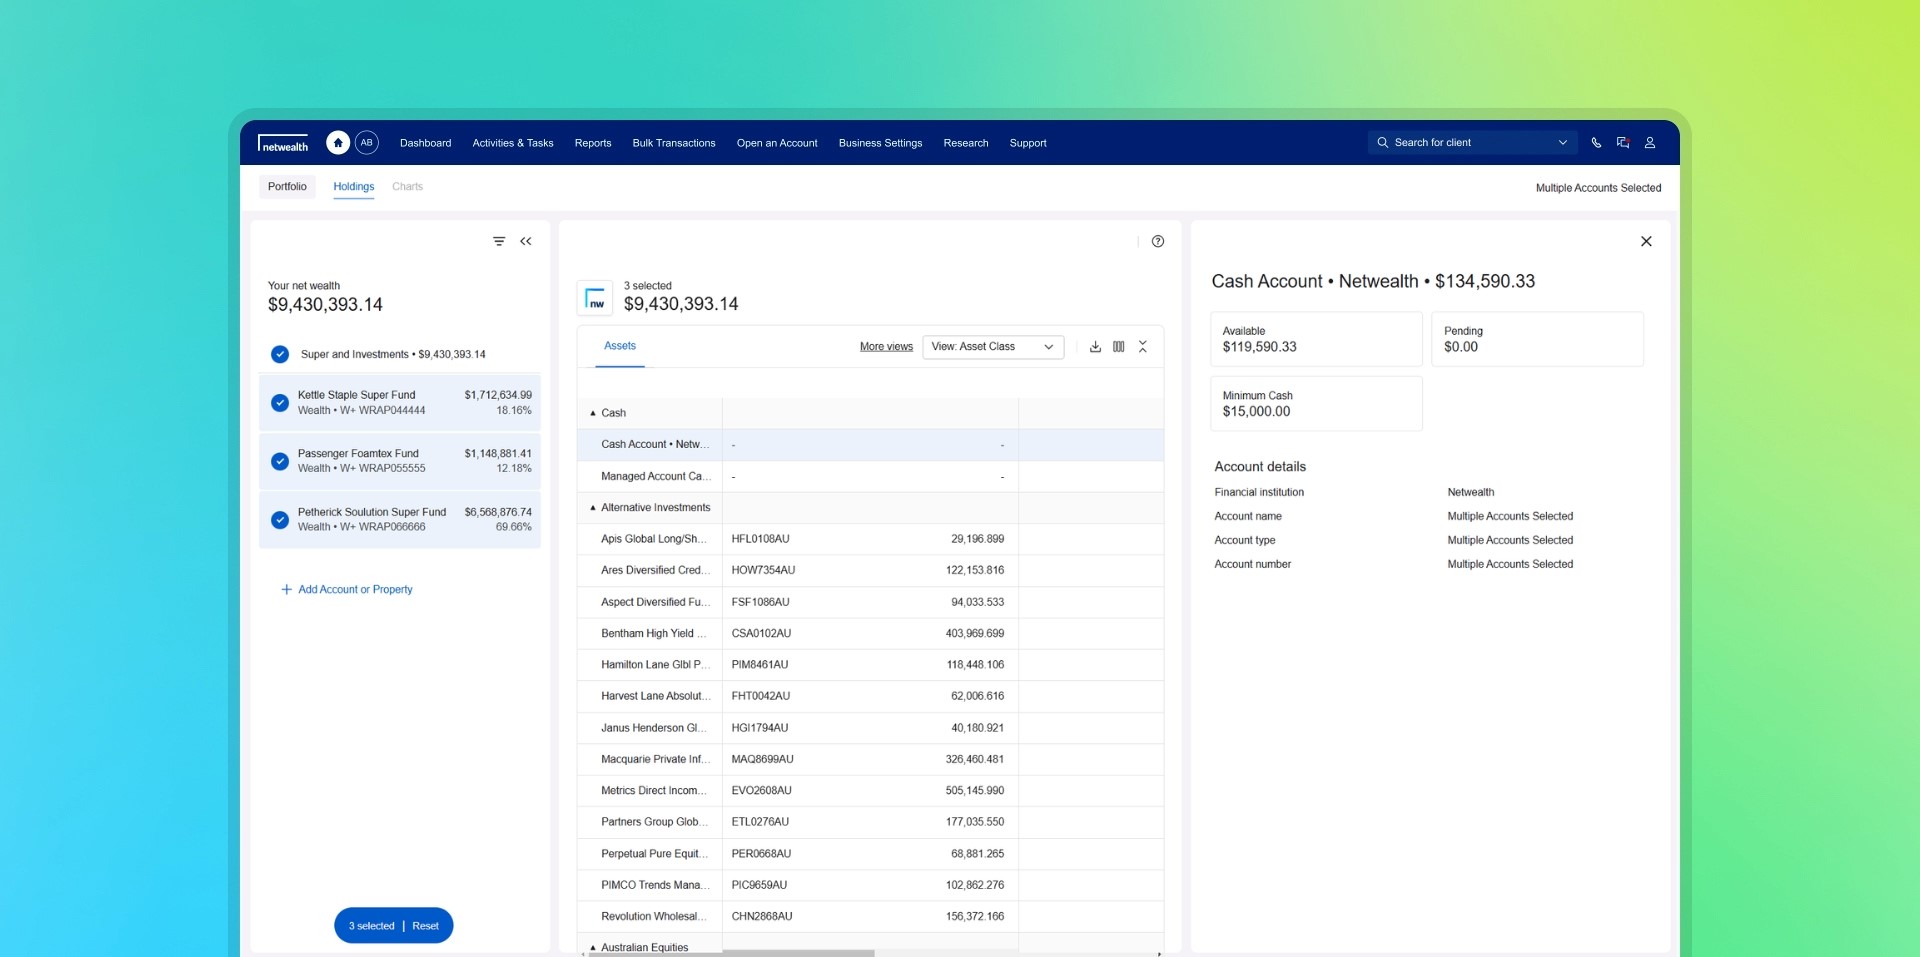Image resolution: width=1920 pixels, height=957 pixels.
Task: Select the Metrics Direct Incom... row
Action: click(x=870, y=791)
